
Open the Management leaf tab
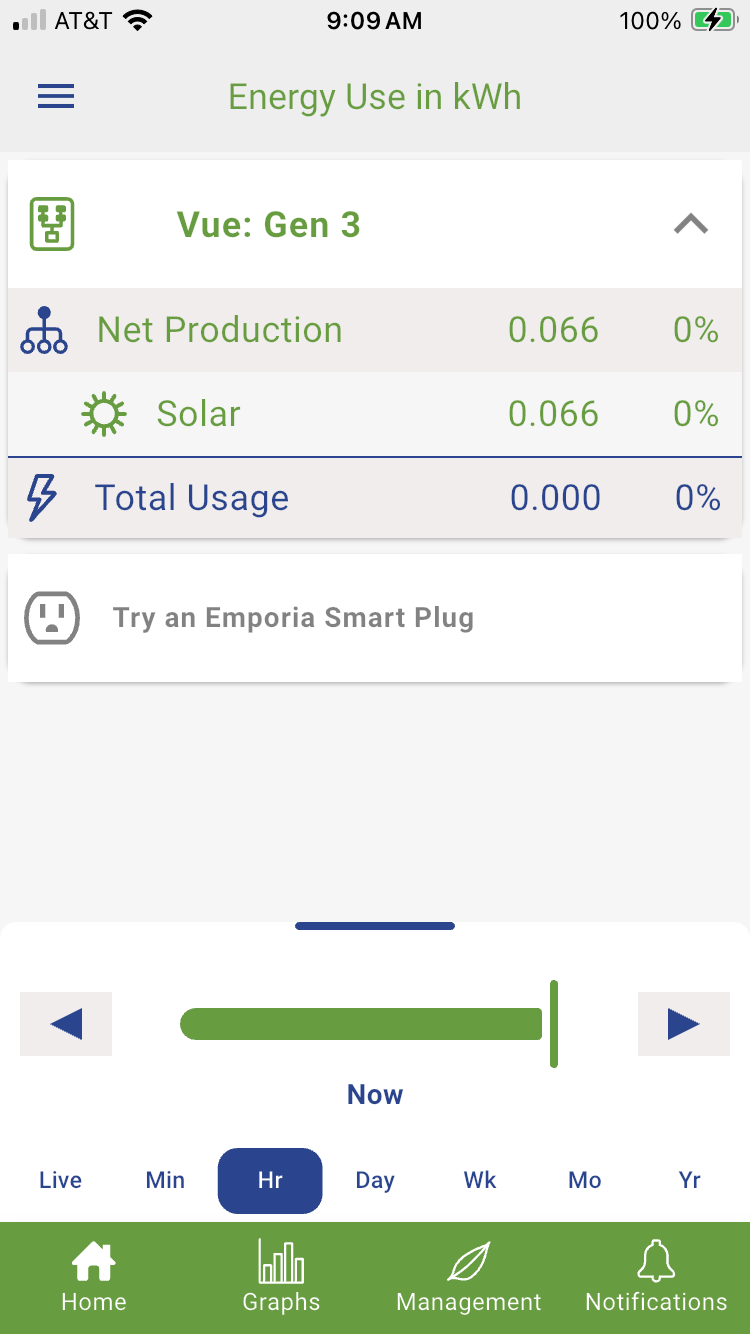pos(468,1276)
